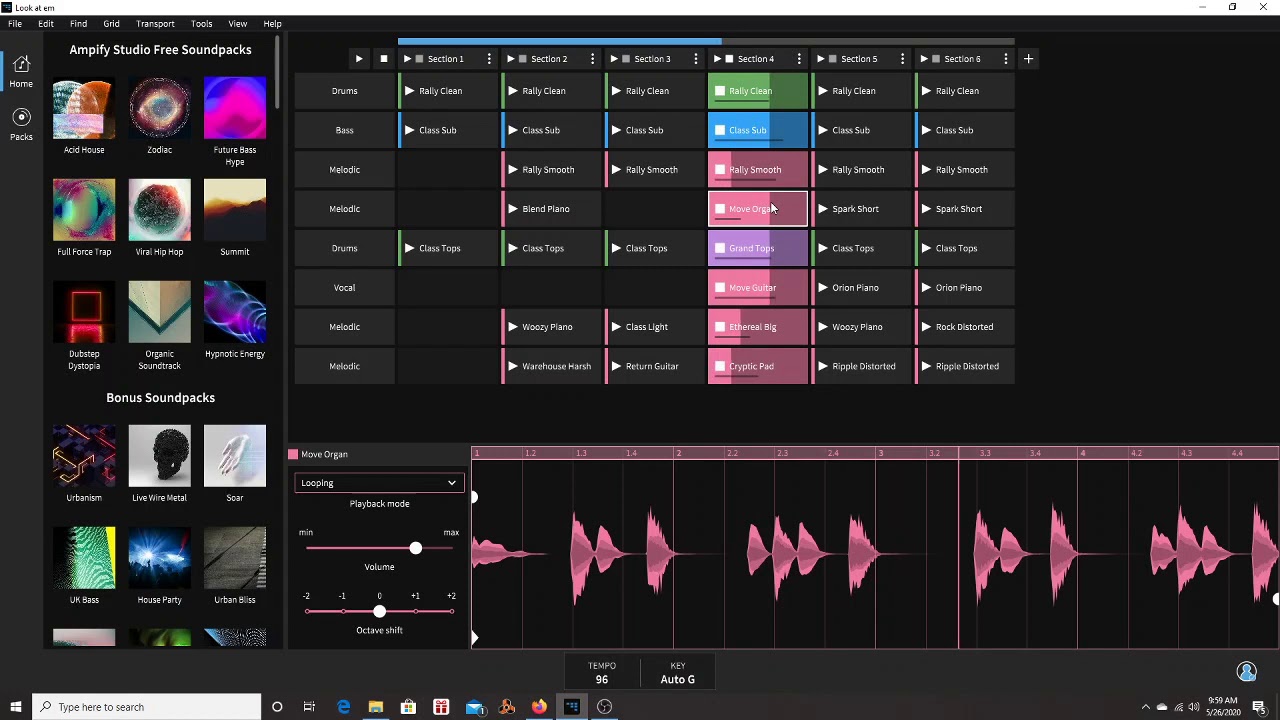Screen dimensions: 1280x720
Task: Open Section 3 options menu
Action: click(x=696, y=59)
